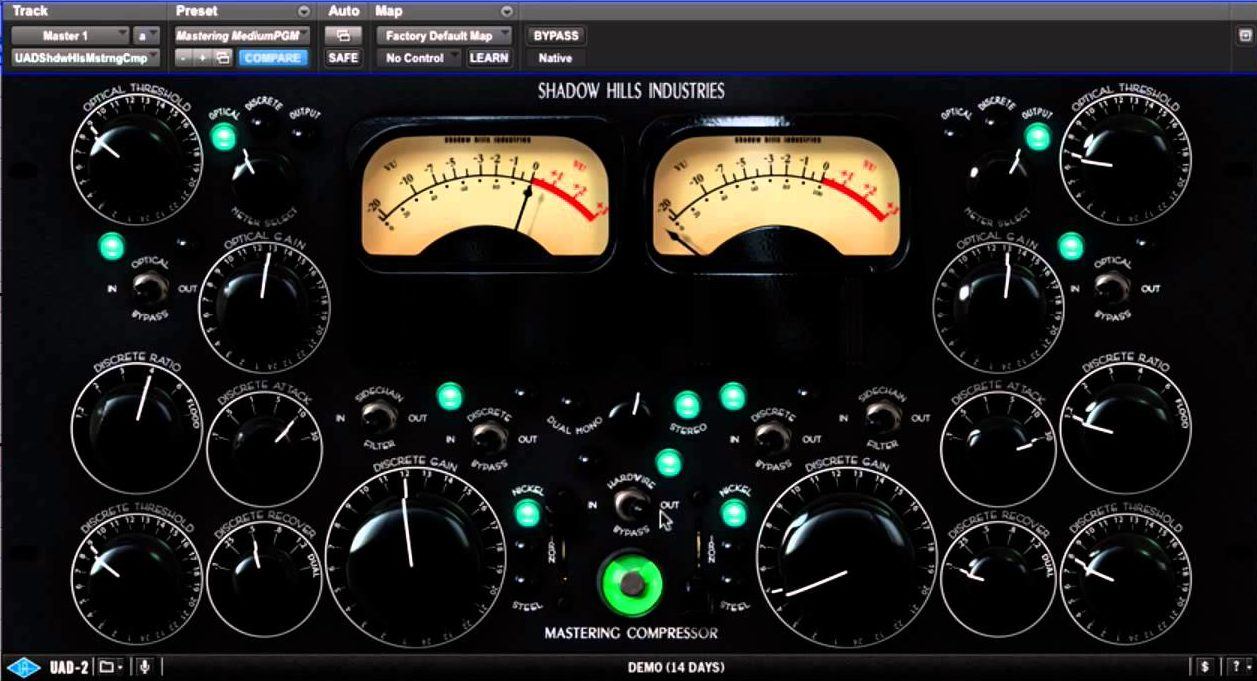1257x681 pixels.
Task: Select the next preset with plus button
Action: coord(204,58)
